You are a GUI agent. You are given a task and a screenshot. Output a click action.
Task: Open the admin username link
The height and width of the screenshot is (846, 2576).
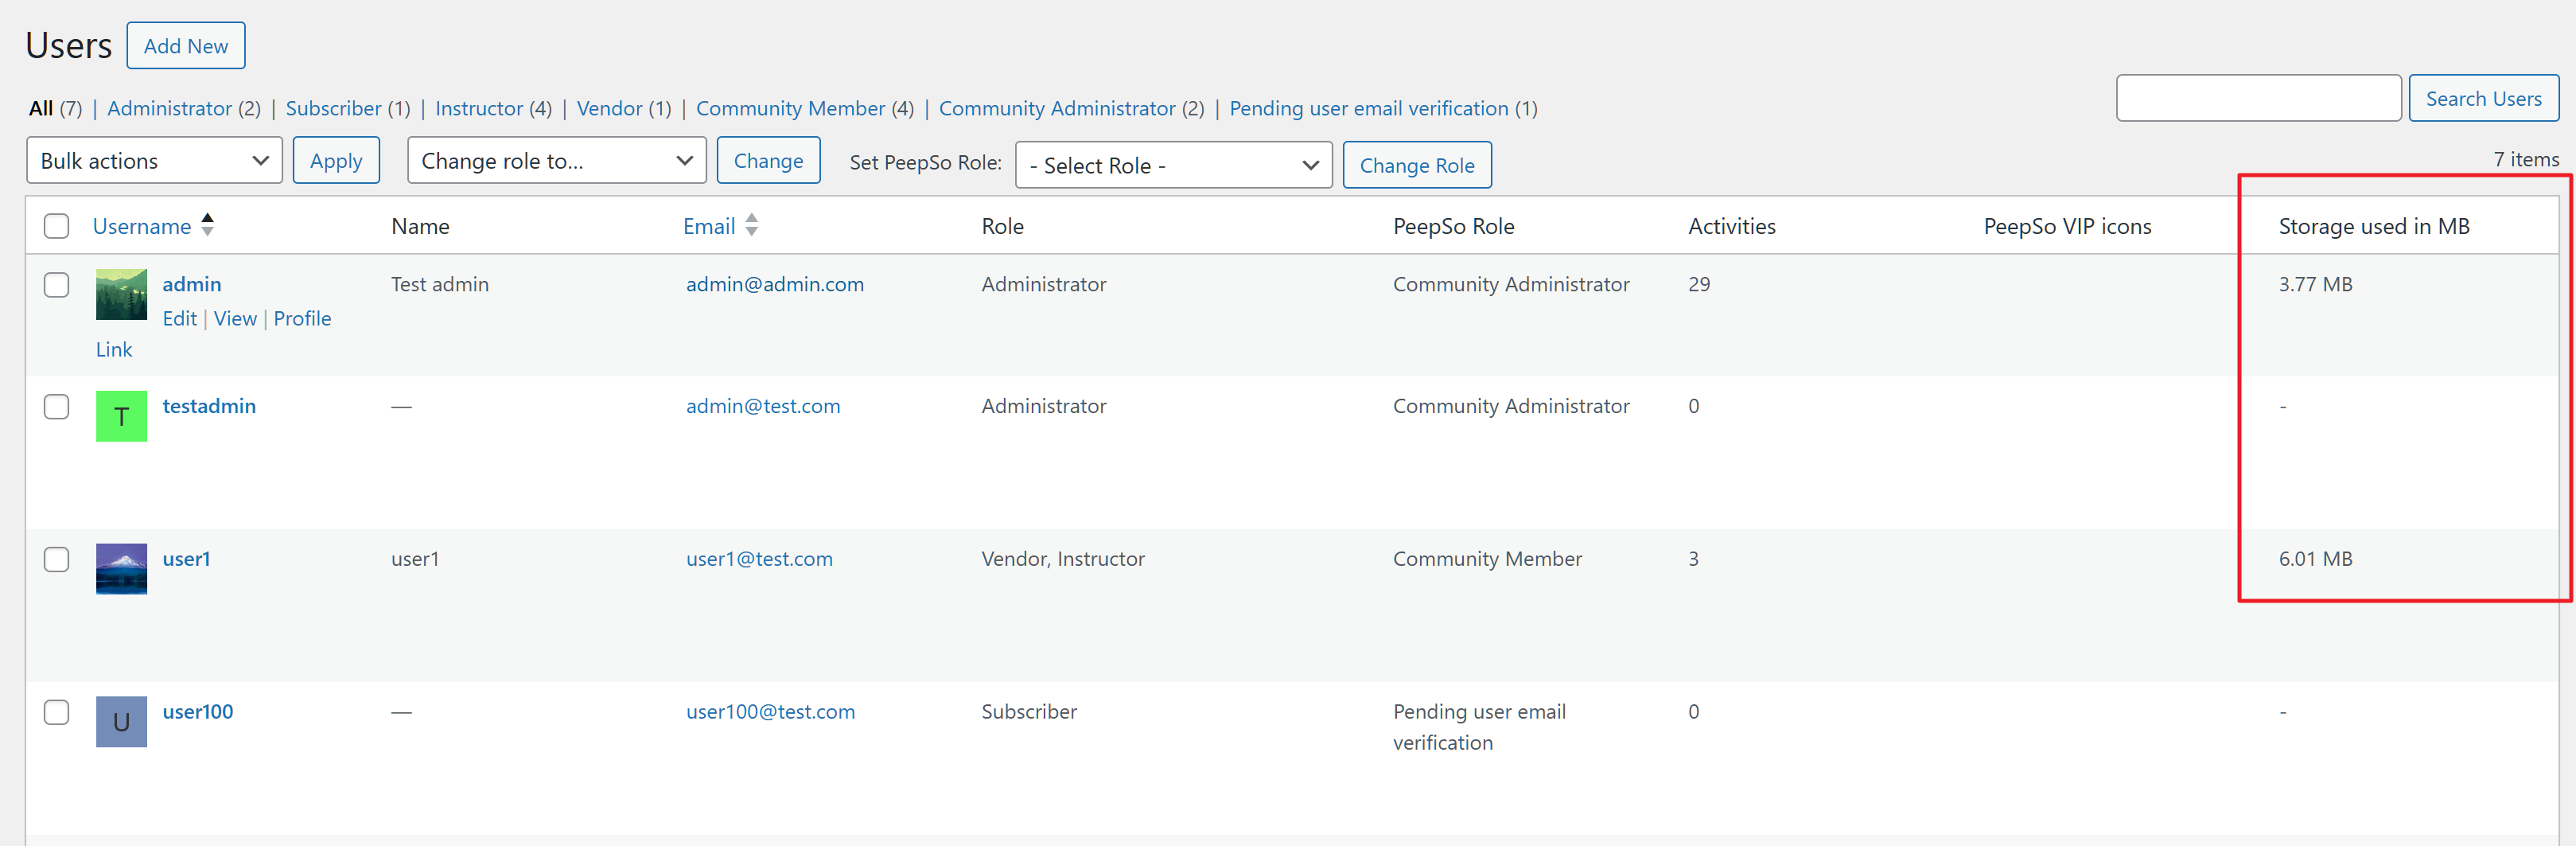pyautogui.click(x=192, y=284)
